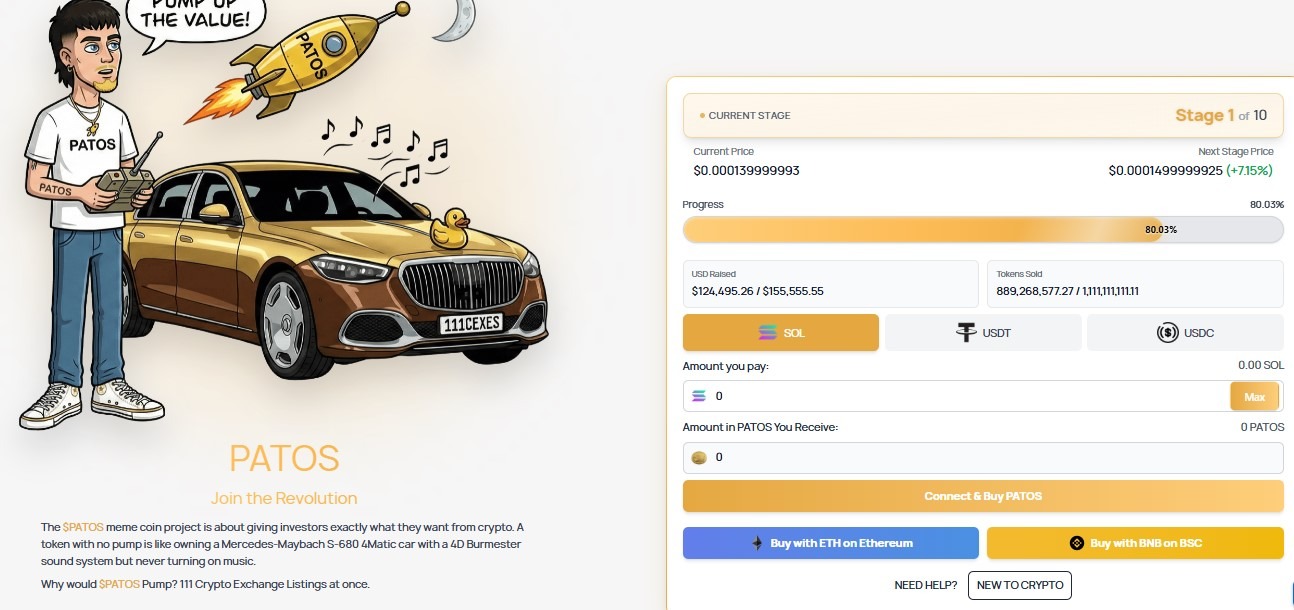Screen dimensions: 1294x610
Task: Click Buy with ETH on Ethereum
Action: 831,543
